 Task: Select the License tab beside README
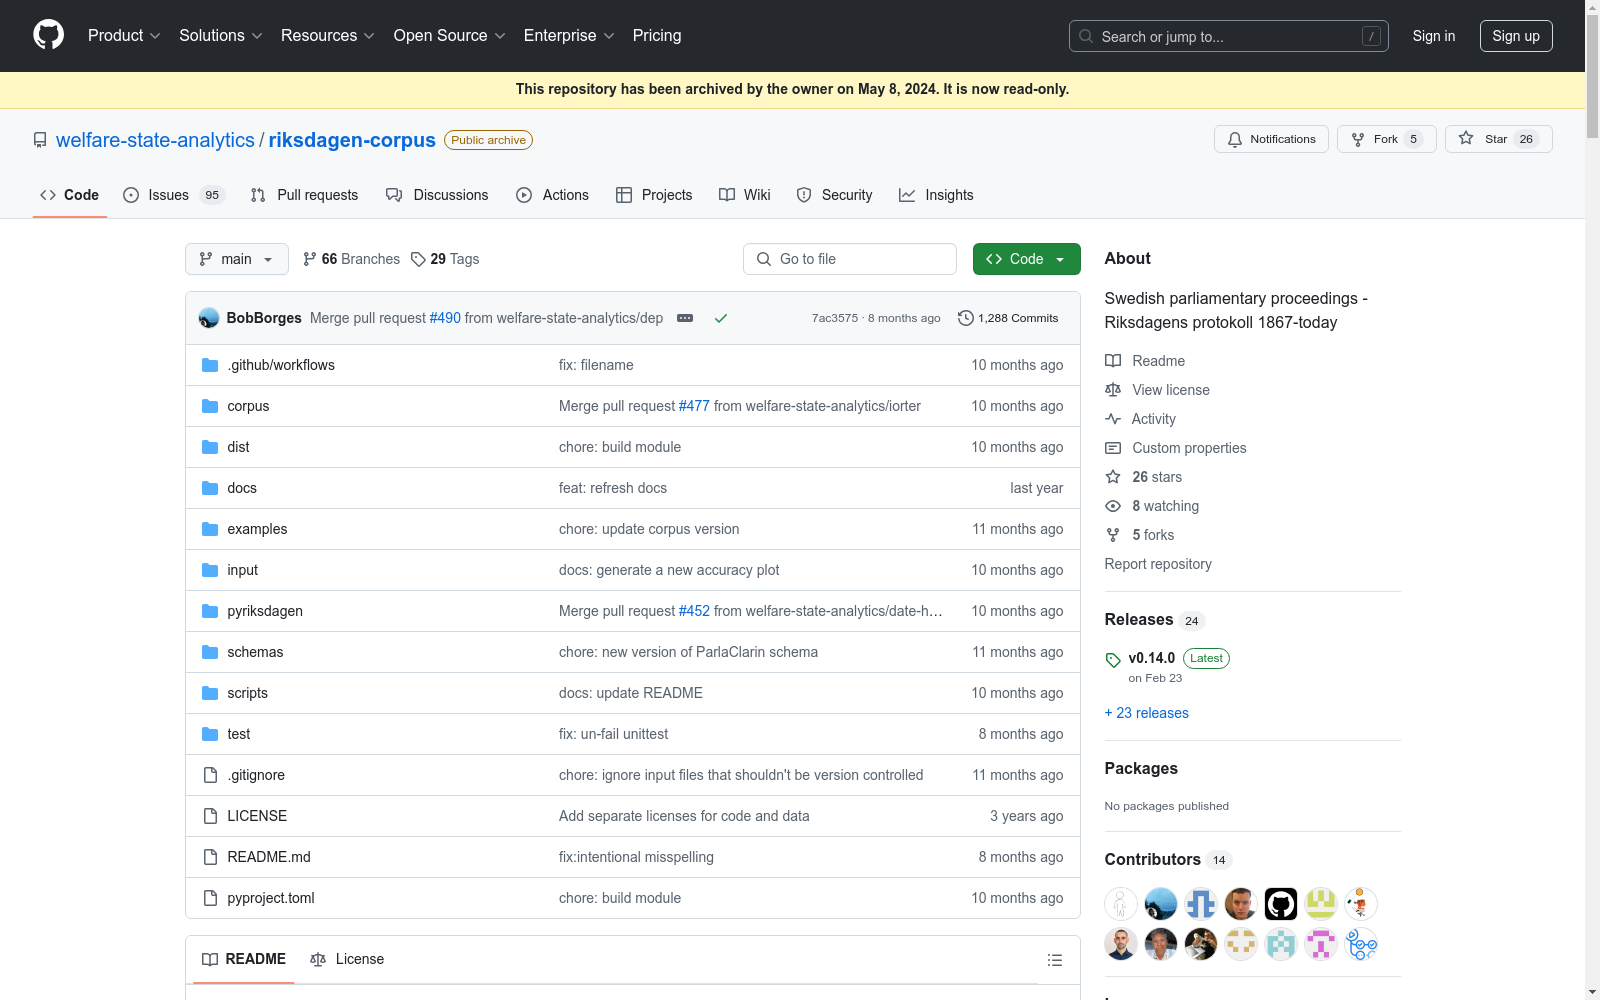point(347,959)
